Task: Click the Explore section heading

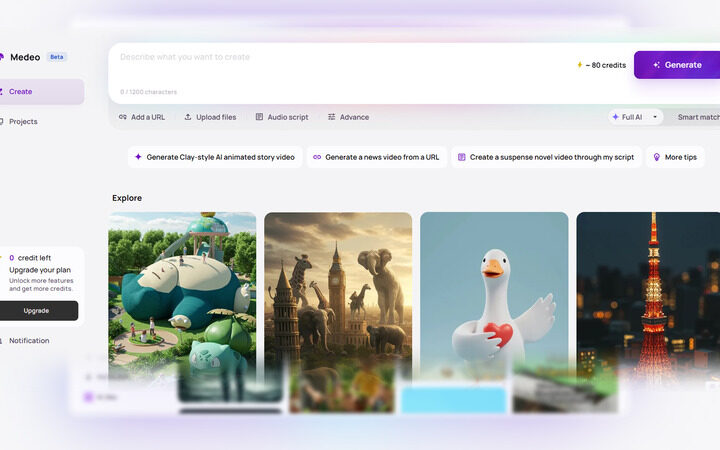Action: click(x=127, y=198)
